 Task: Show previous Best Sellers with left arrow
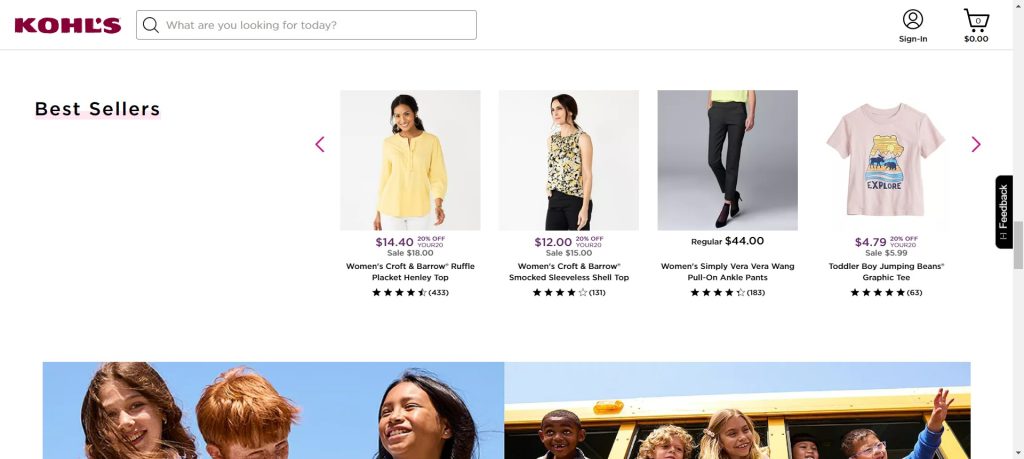[320, 144]
